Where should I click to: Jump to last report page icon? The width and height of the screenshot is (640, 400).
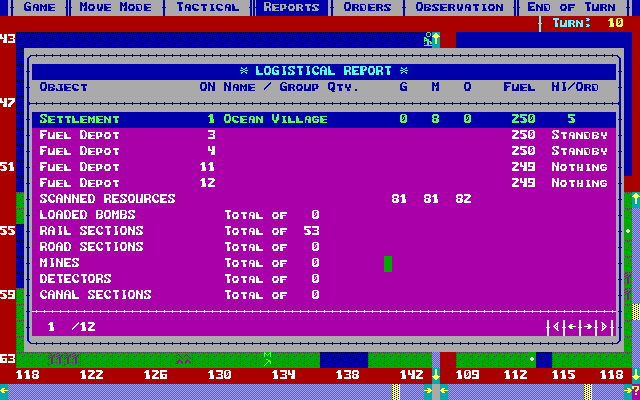(604, 327)
